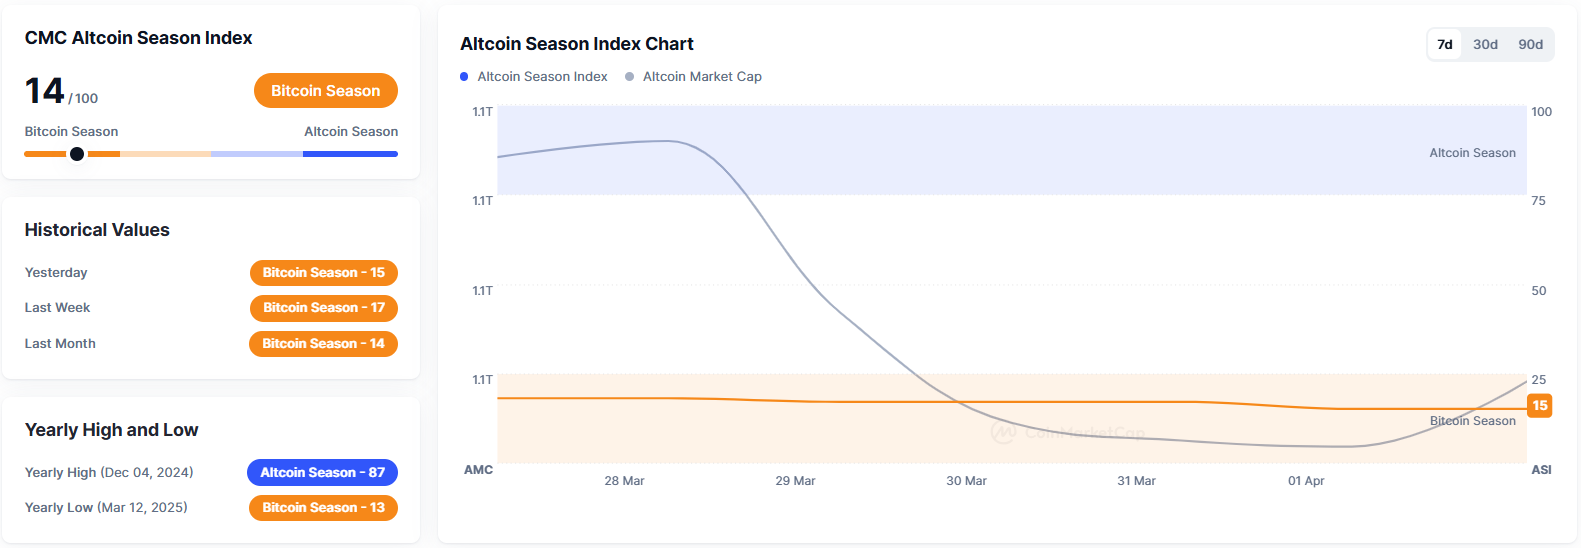Screen dimensions: 1581x548
Task: Click Yearly Low Bitcoin Season - 13 badge
Action: tap(323, 508)
